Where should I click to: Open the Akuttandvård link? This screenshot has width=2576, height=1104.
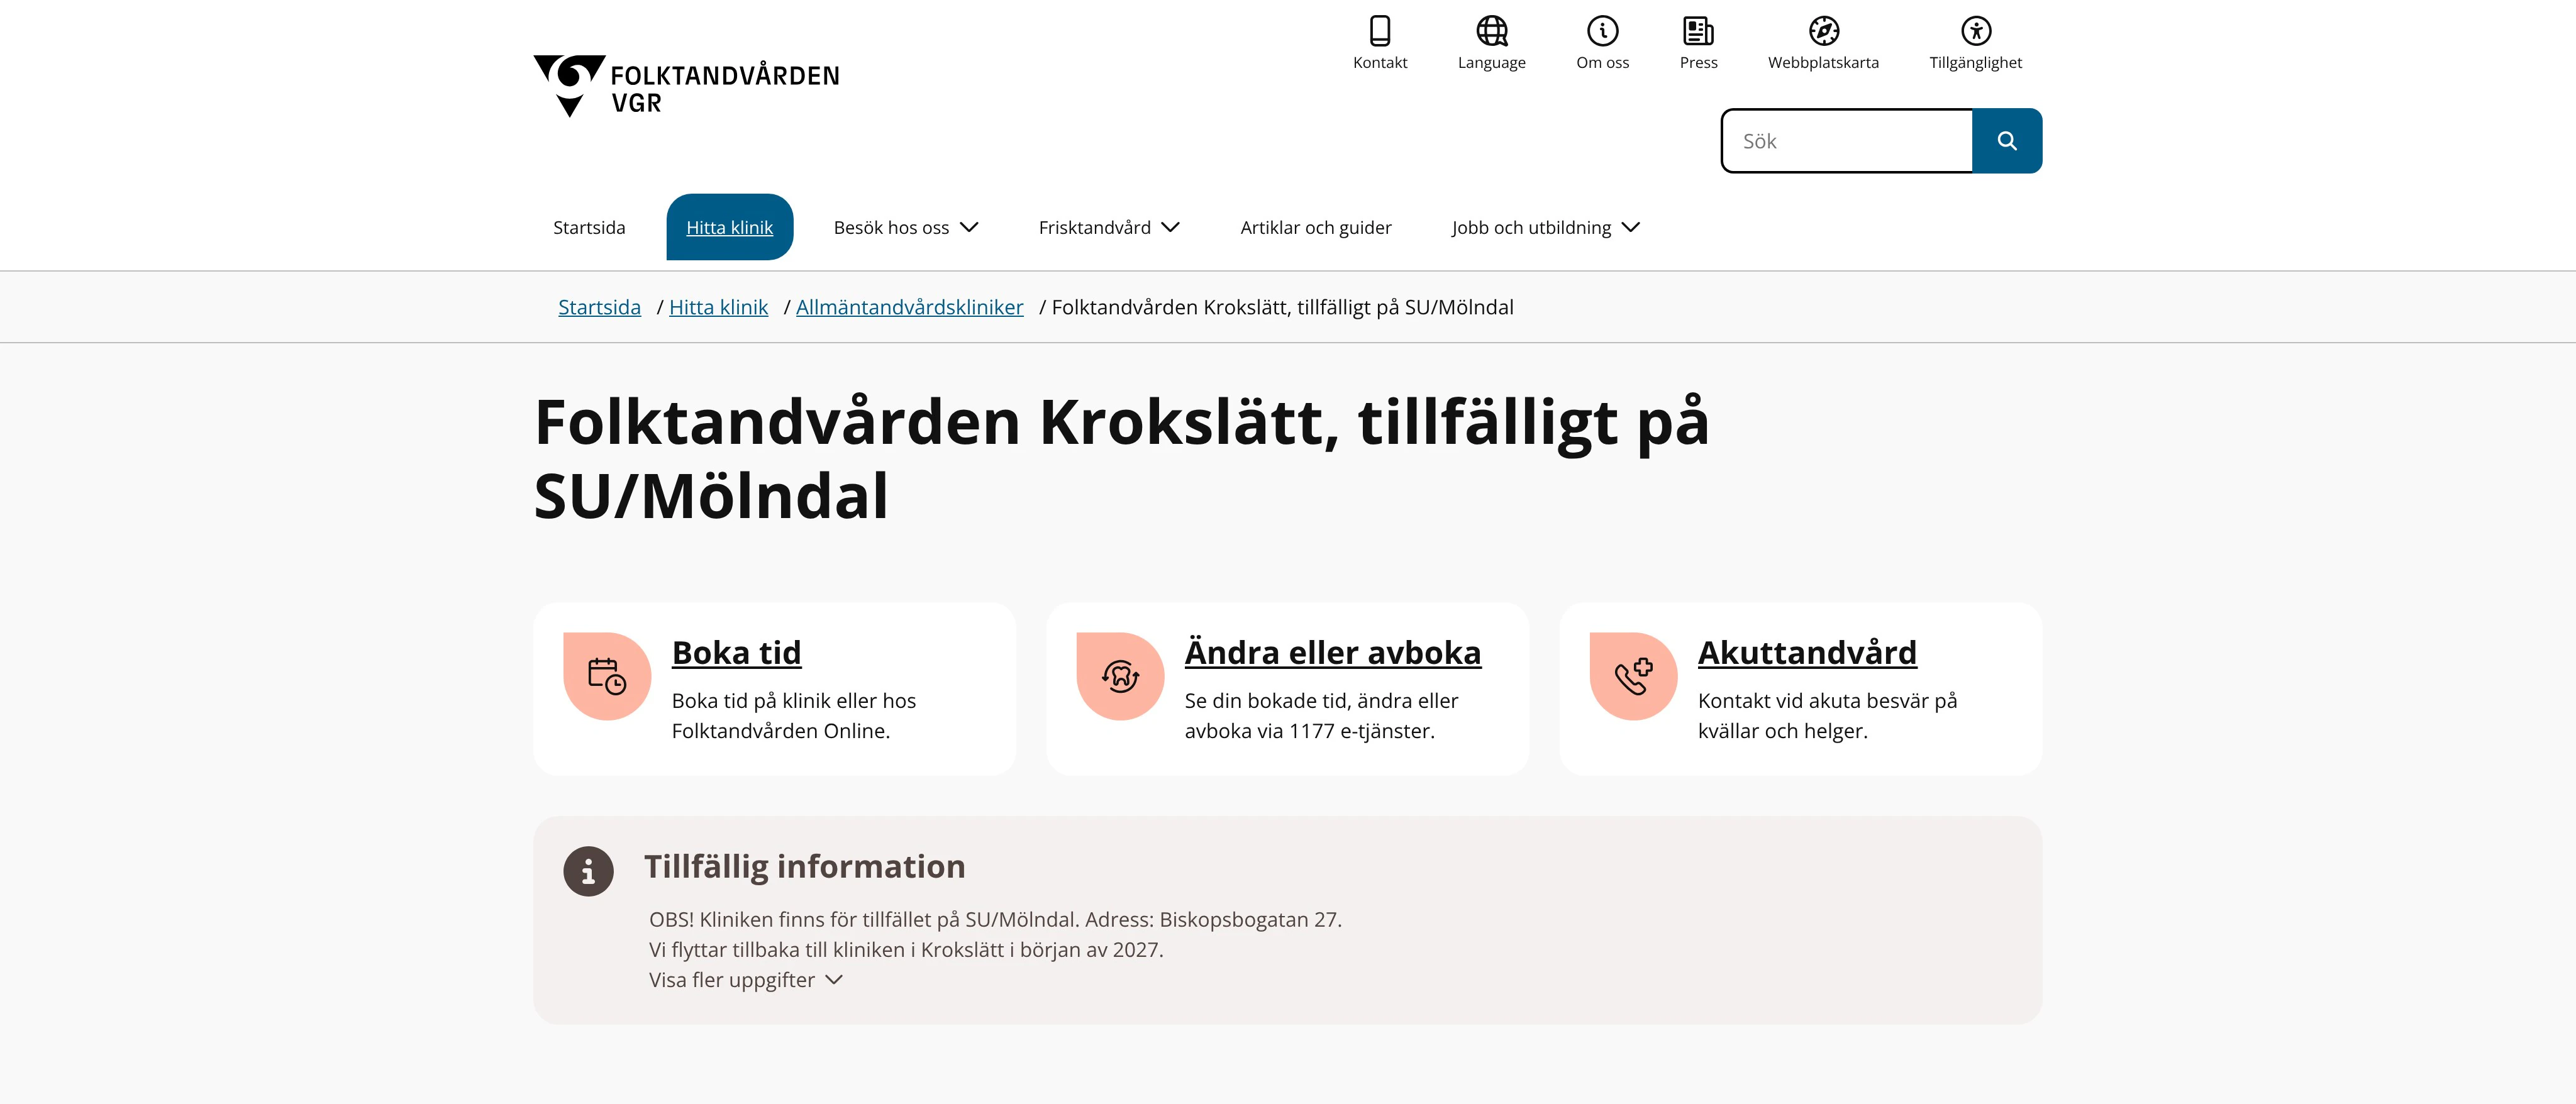(x=1807, y=652)
